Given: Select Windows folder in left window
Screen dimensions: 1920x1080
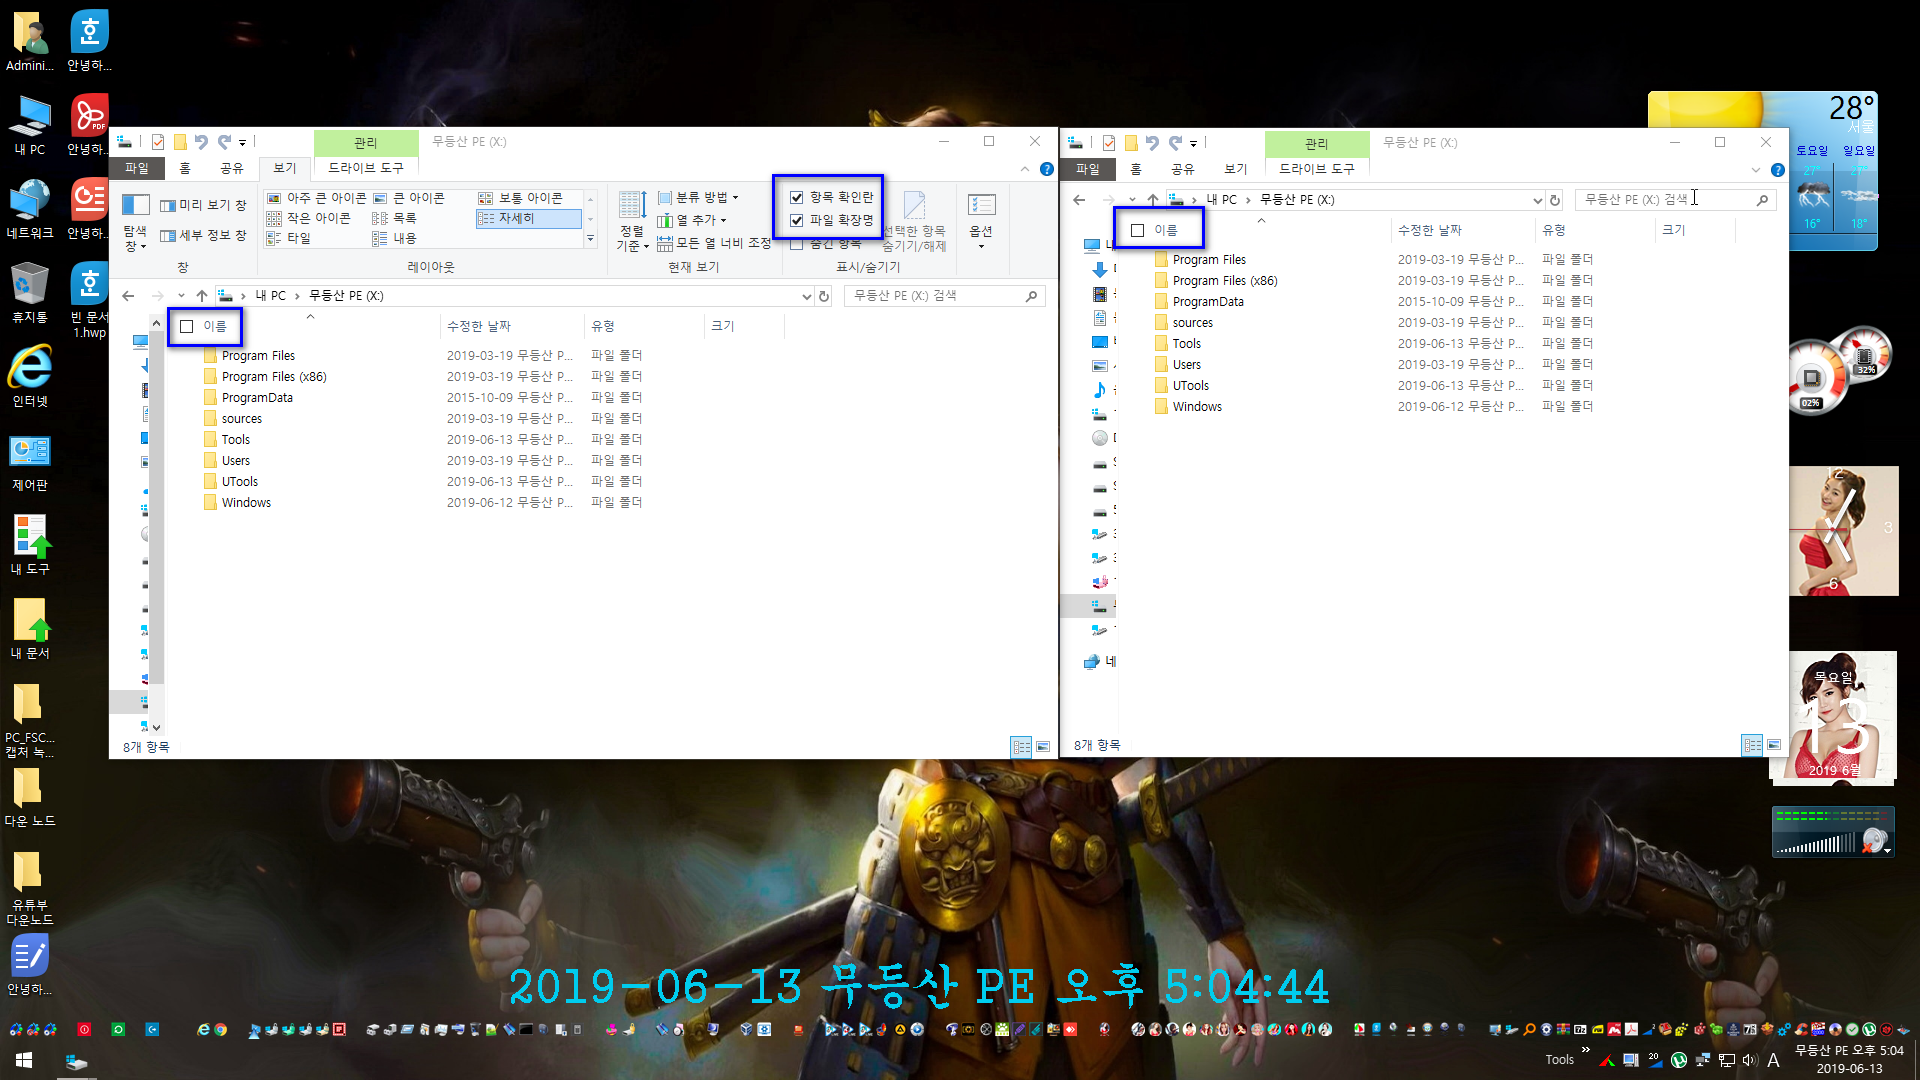Looking at the screenshot, I should (x=246, y=503).
